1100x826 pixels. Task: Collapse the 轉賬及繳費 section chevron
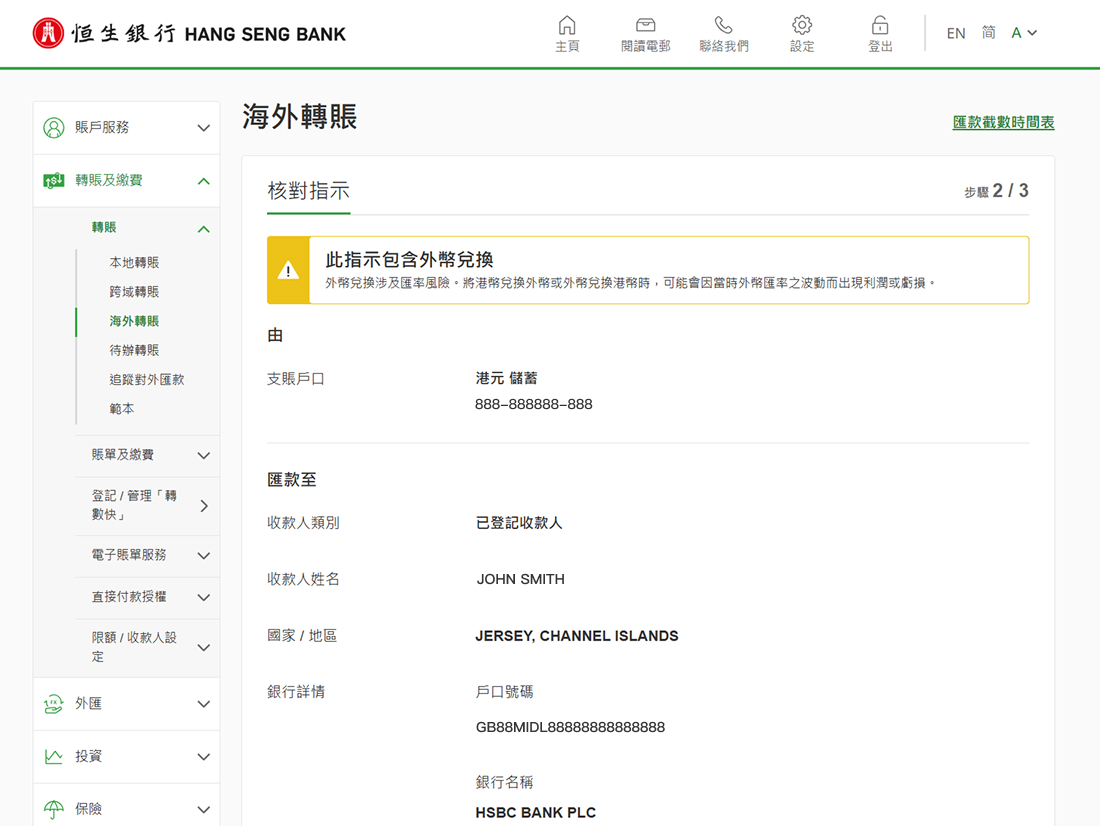[203, 181]
